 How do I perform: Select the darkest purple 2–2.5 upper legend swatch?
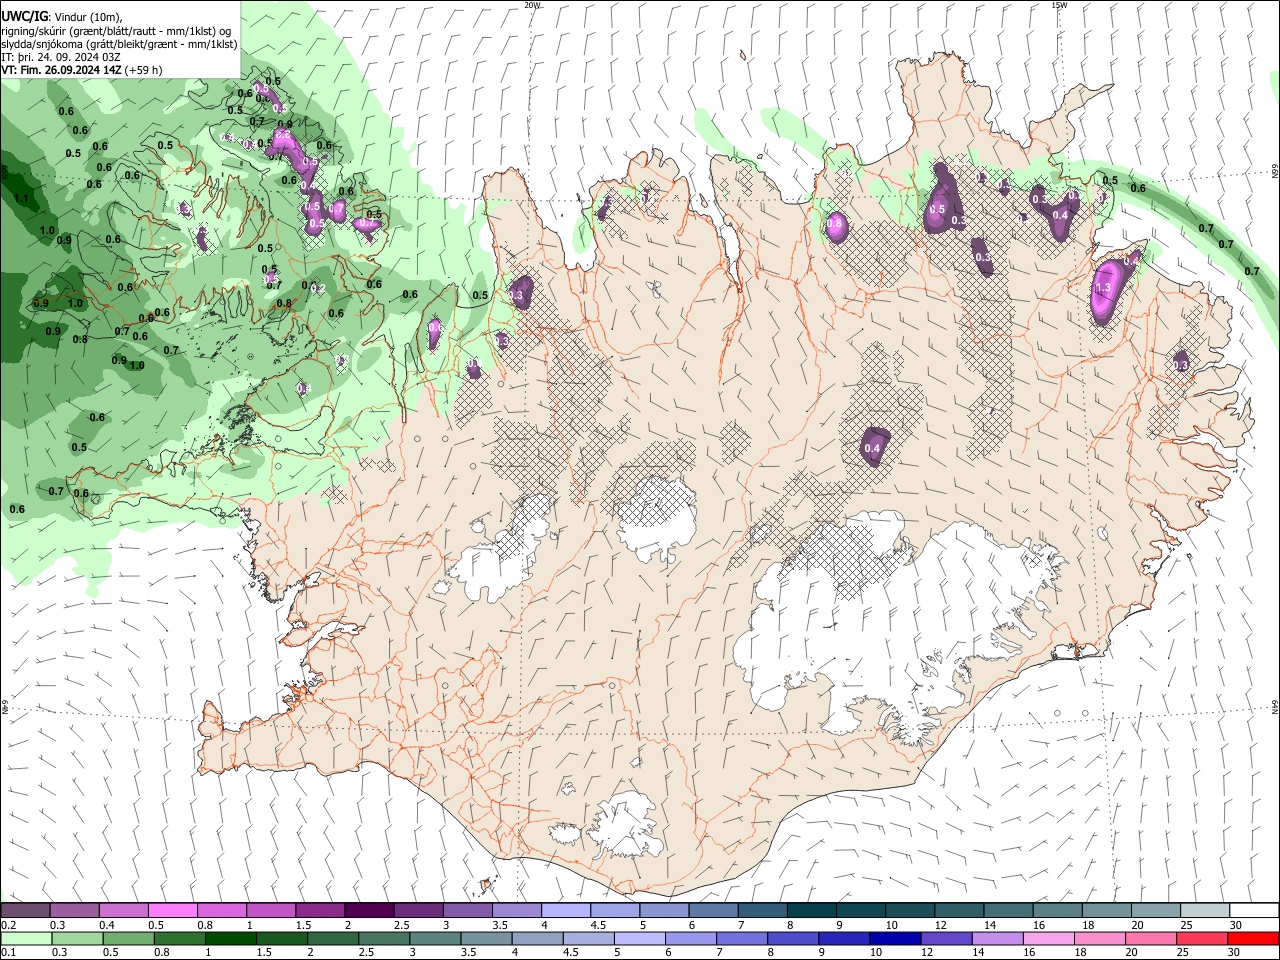[369, 911]
